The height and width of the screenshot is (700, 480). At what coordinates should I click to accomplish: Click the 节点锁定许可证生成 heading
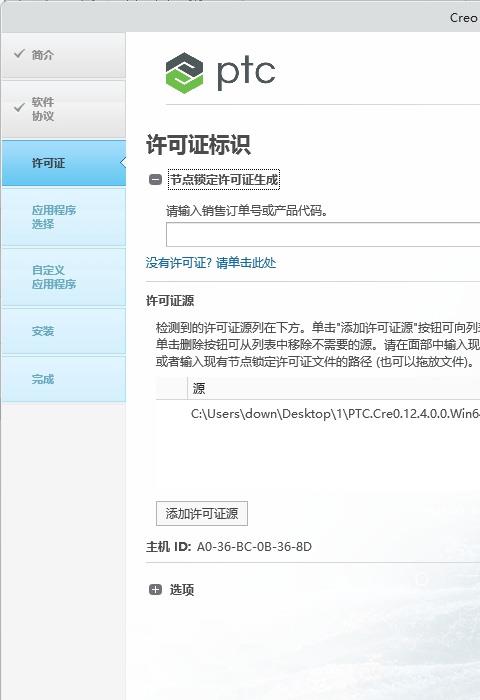(x=224, y=179)
